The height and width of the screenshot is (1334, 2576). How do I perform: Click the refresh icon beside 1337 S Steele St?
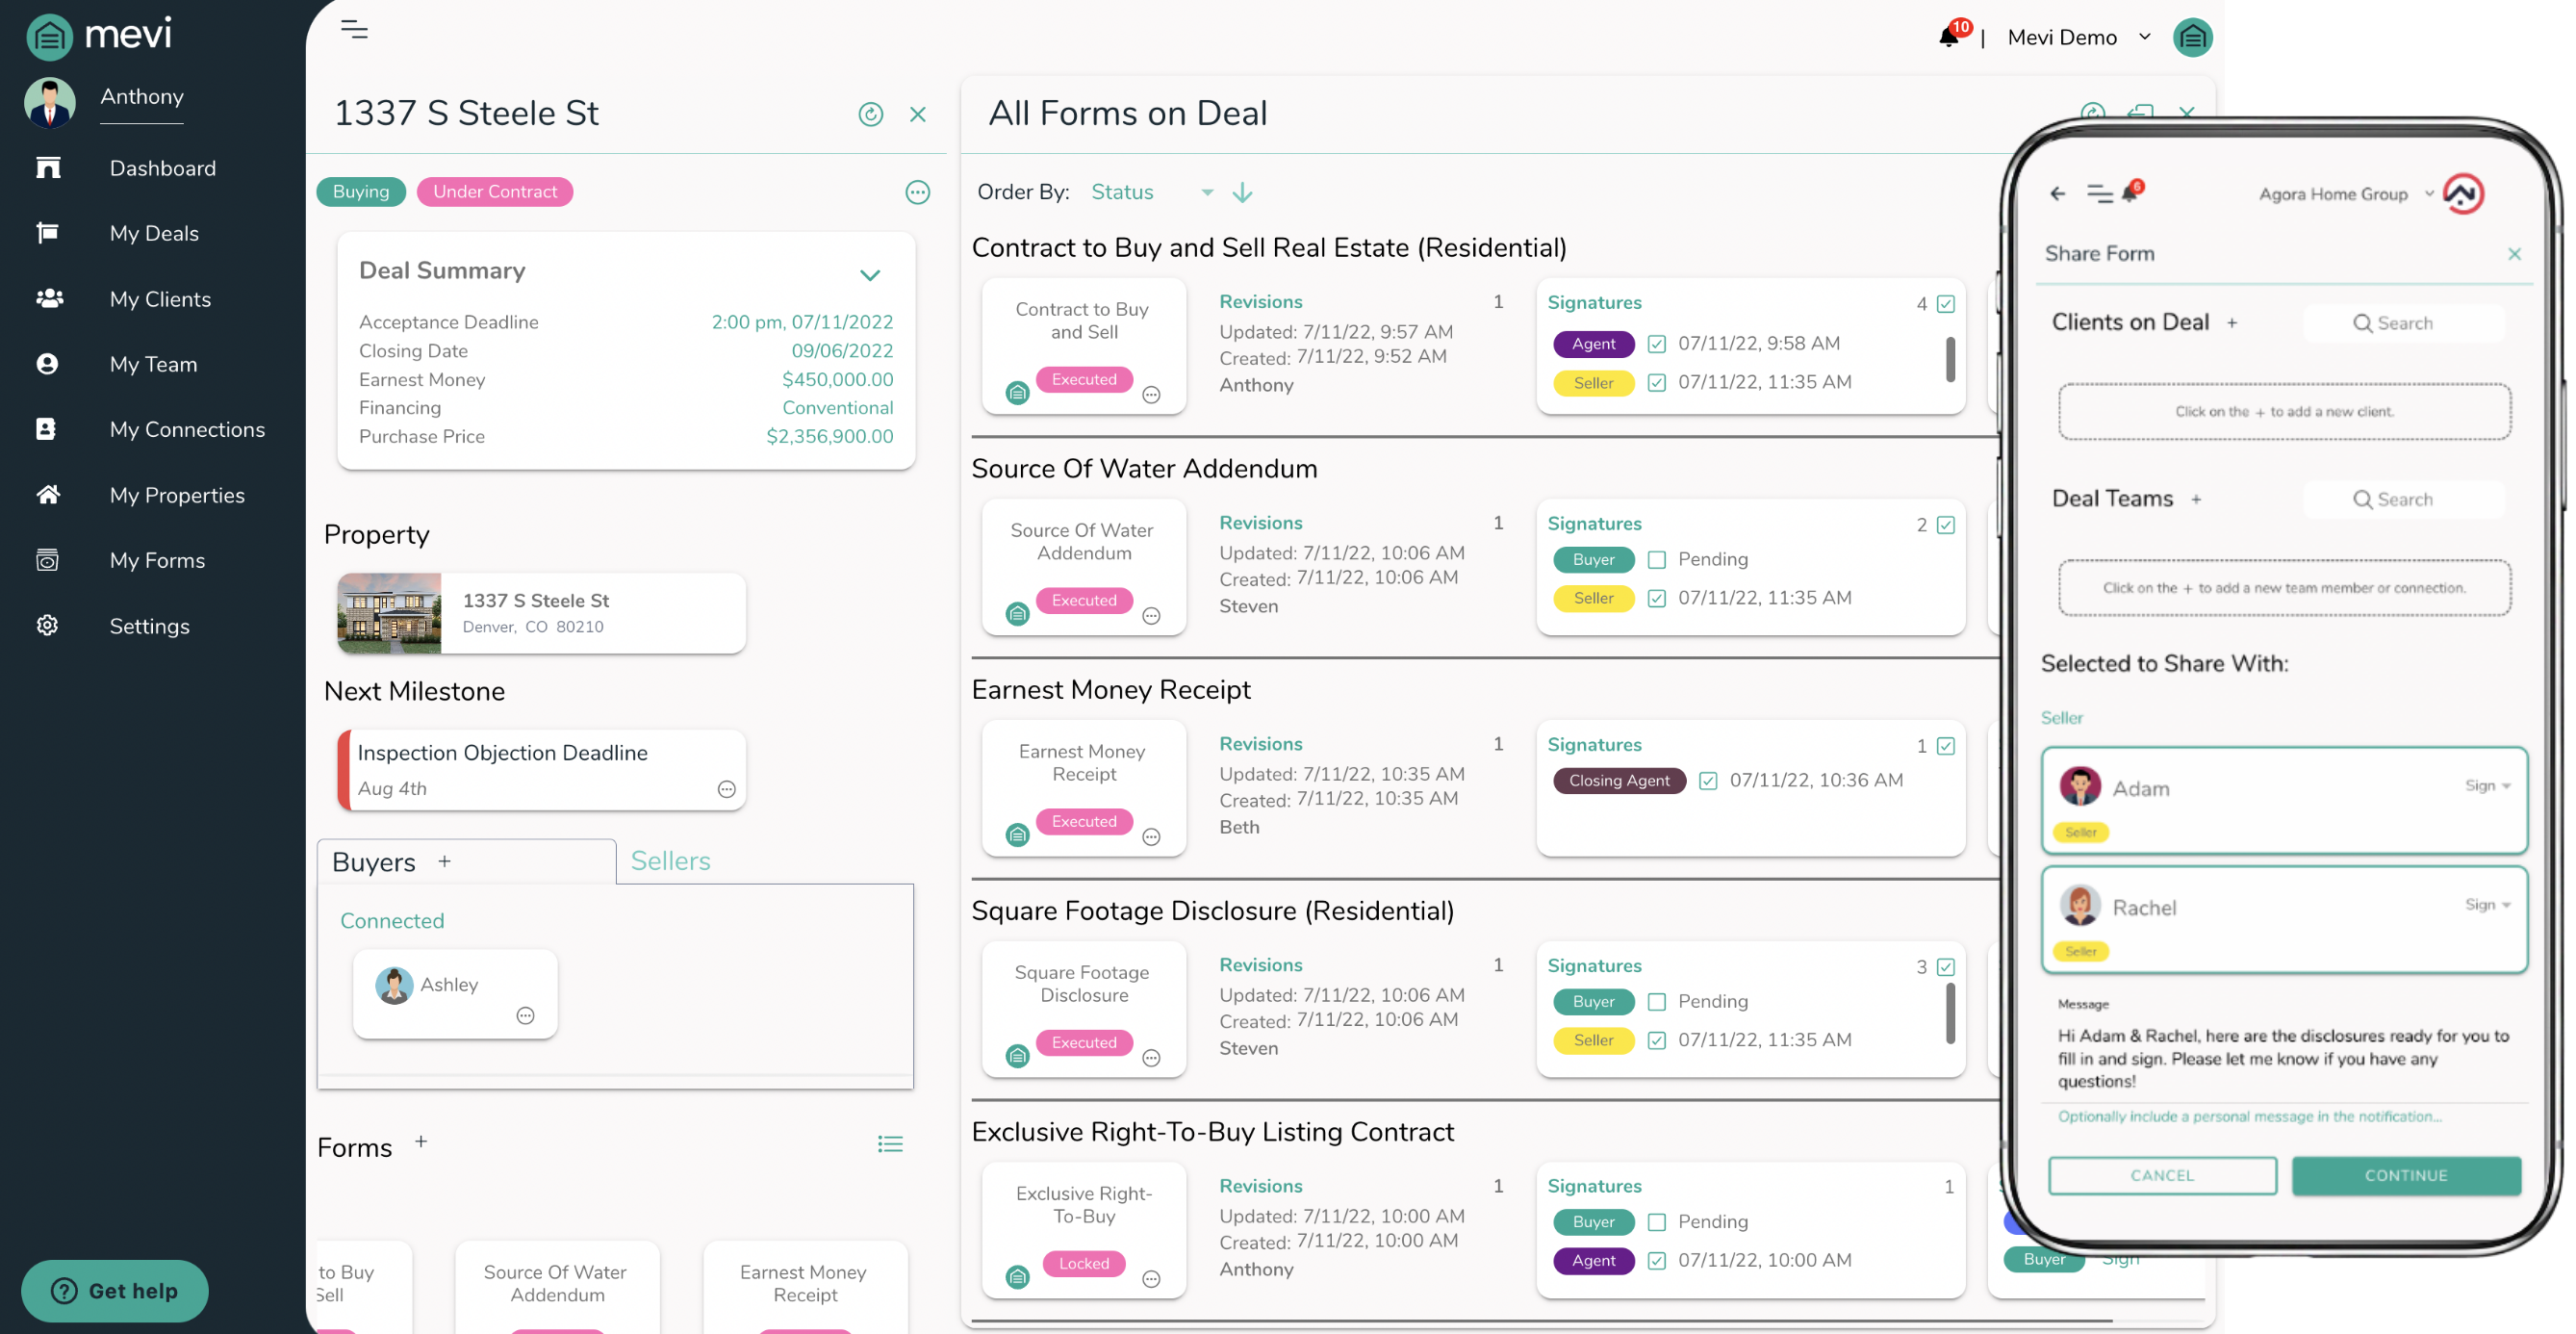pyautogui.click(x=870, y=114)
